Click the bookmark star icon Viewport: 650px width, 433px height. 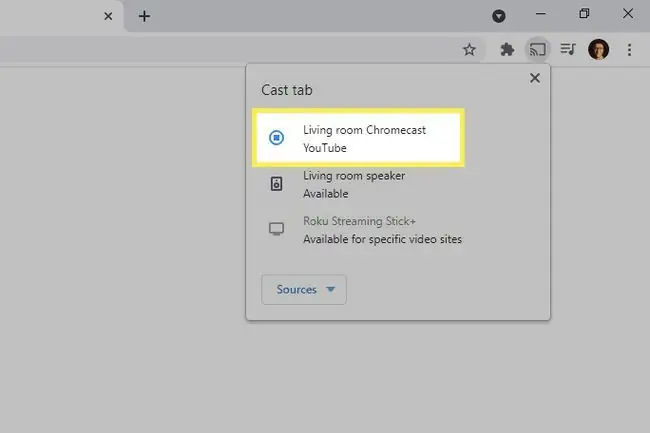point(469,50)
